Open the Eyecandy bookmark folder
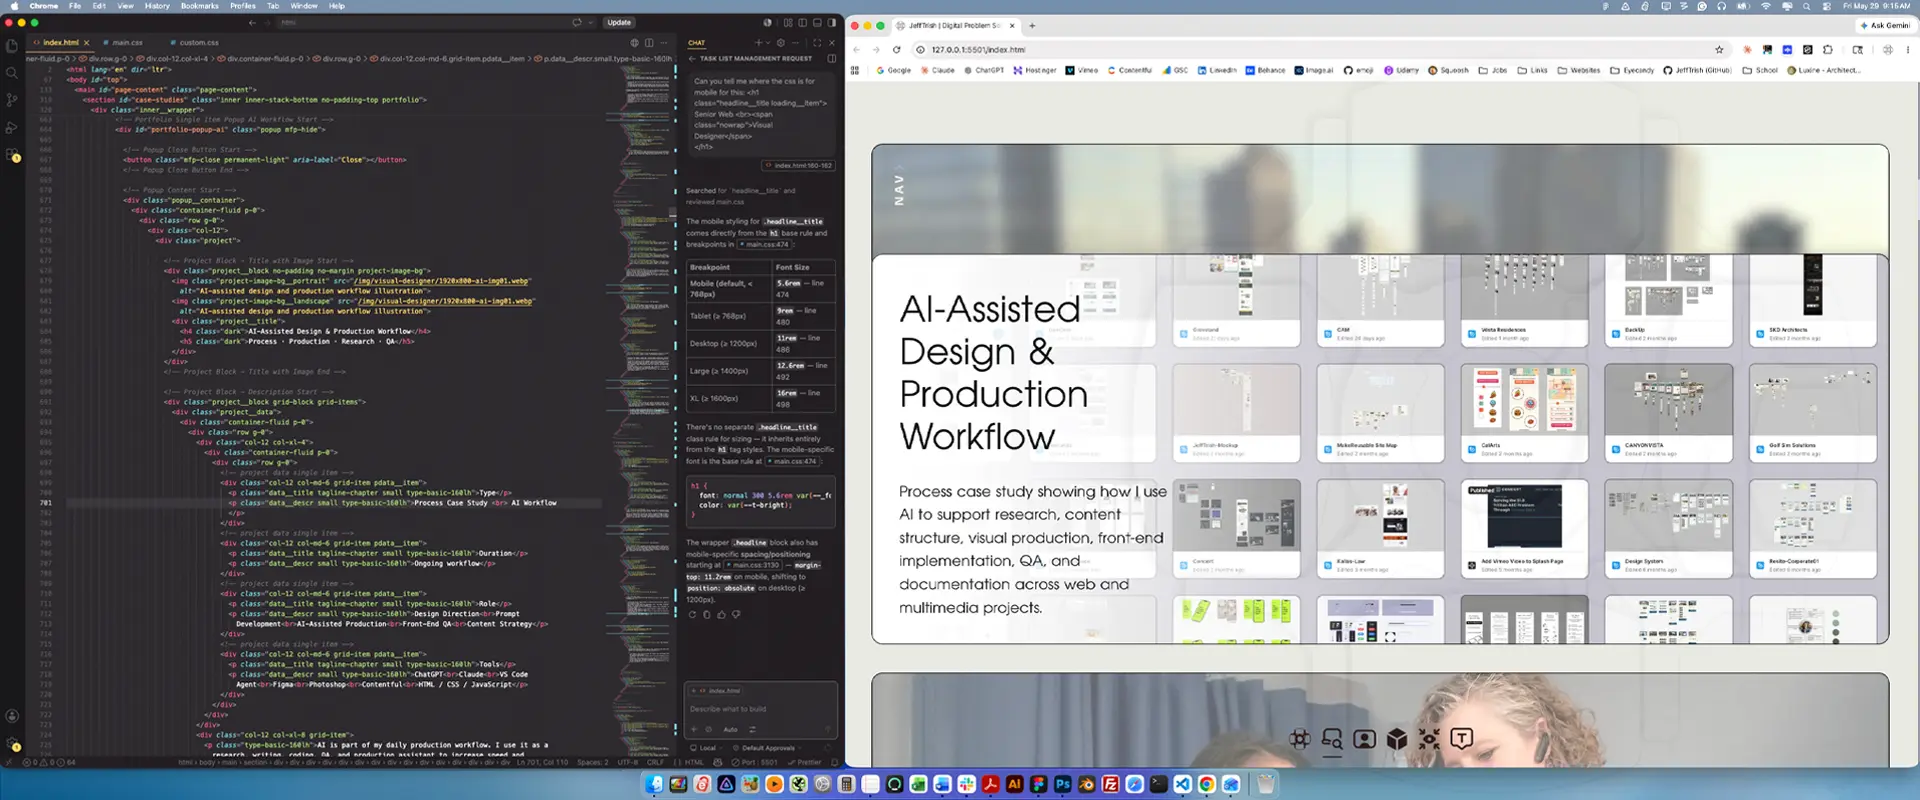The image size is (1920, 800). pyautogui.click(x=1631, y=70)
